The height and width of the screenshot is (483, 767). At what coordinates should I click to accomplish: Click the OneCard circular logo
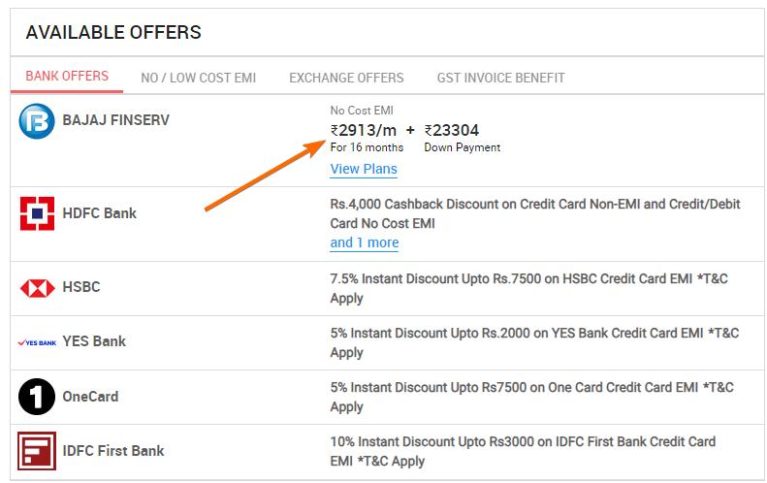coord(37,397)
